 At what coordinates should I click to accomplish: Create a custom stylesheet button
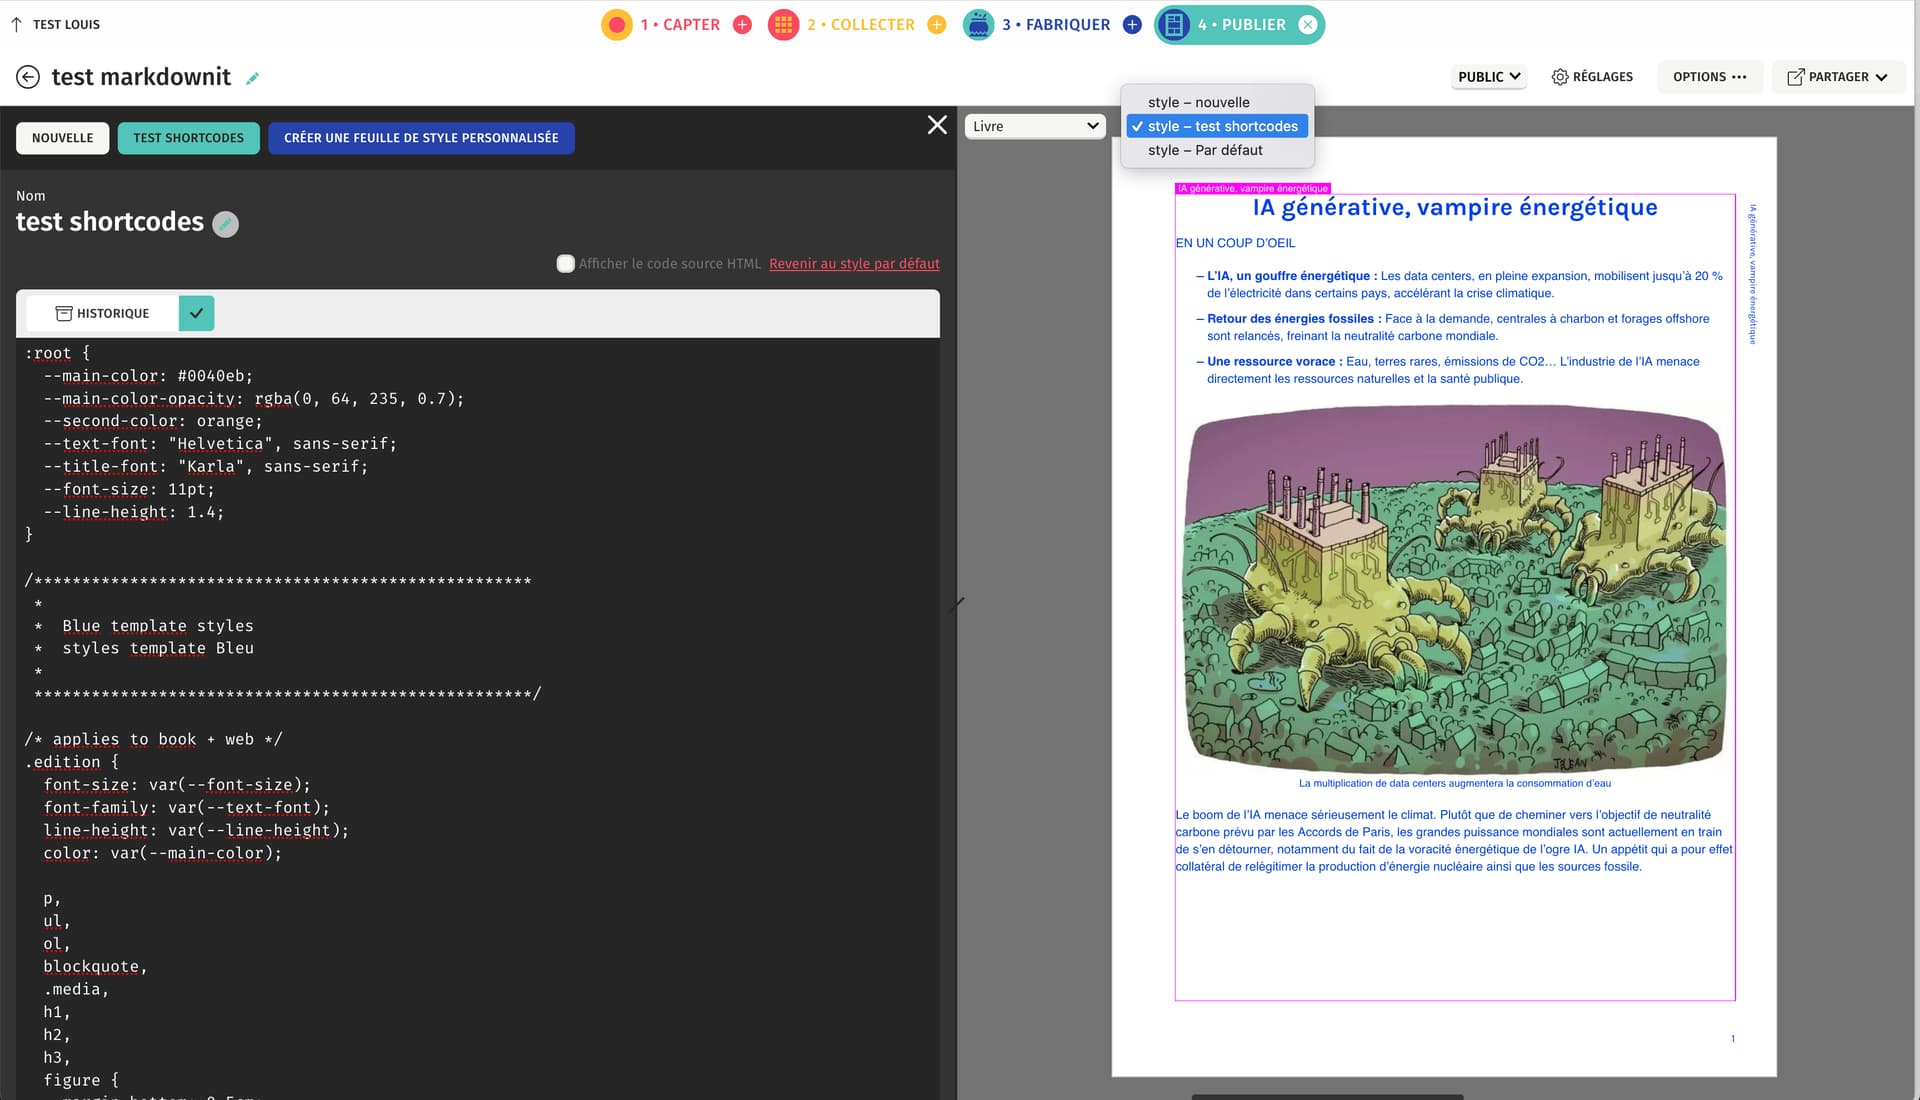[421, 138]
